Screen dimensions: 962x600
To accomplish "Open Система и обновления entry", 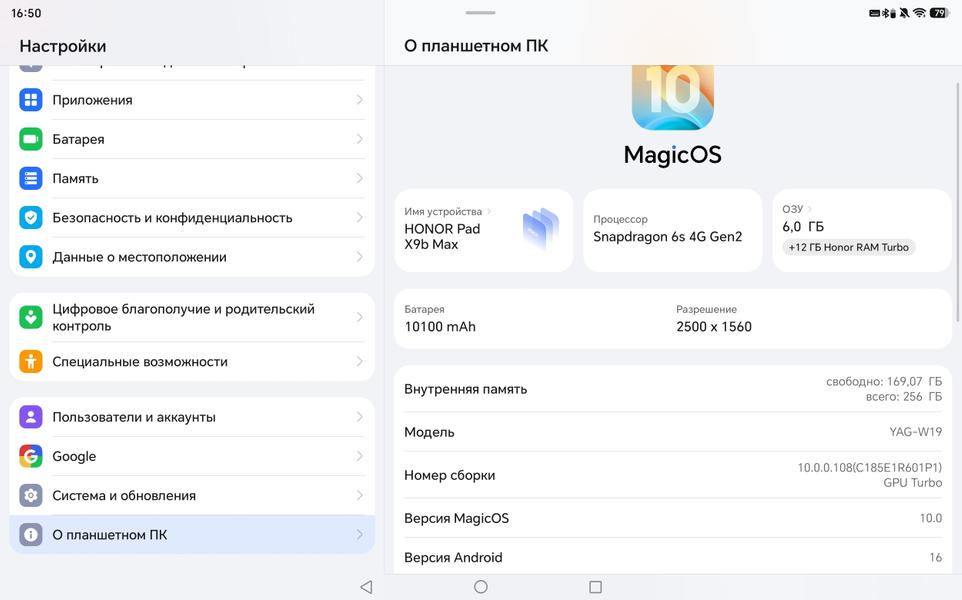I will point(192,495).
